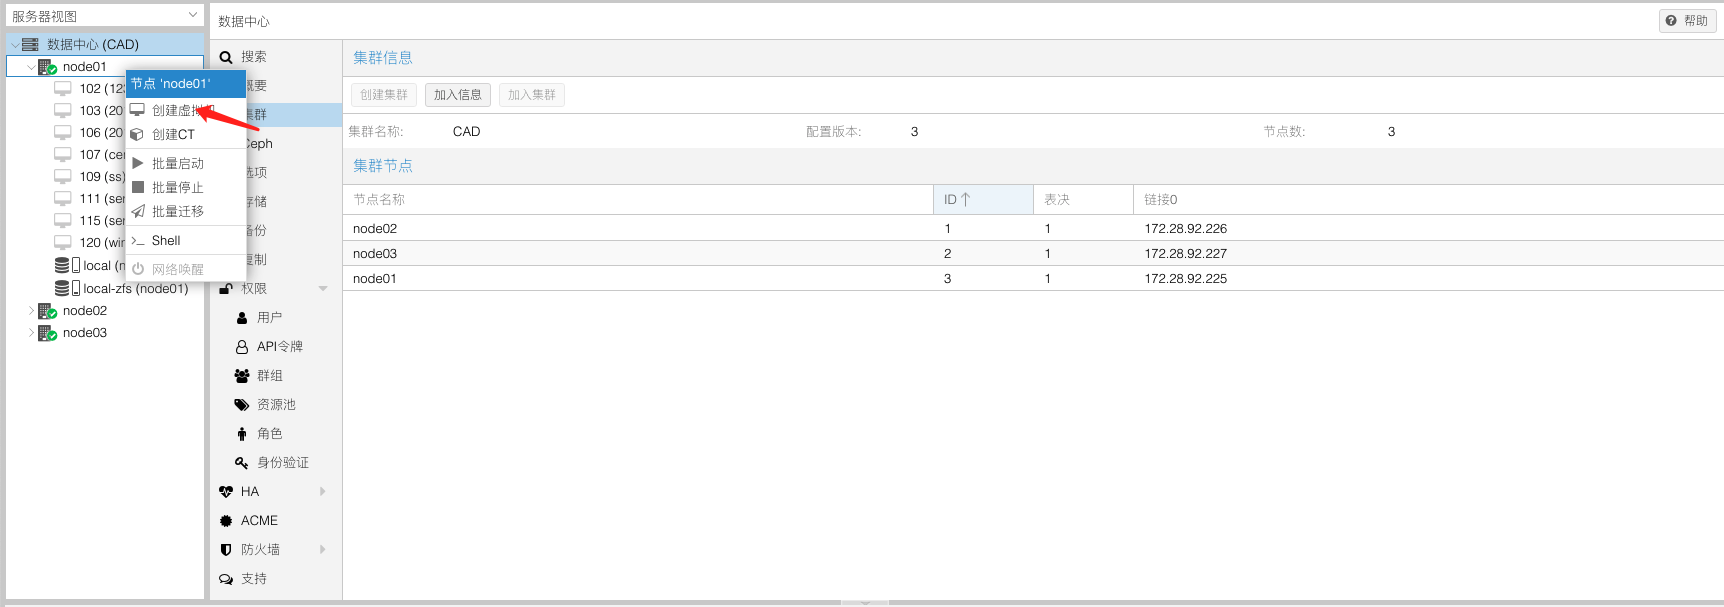Expand the 防火墙 submenu arrow

click(323, 550)
